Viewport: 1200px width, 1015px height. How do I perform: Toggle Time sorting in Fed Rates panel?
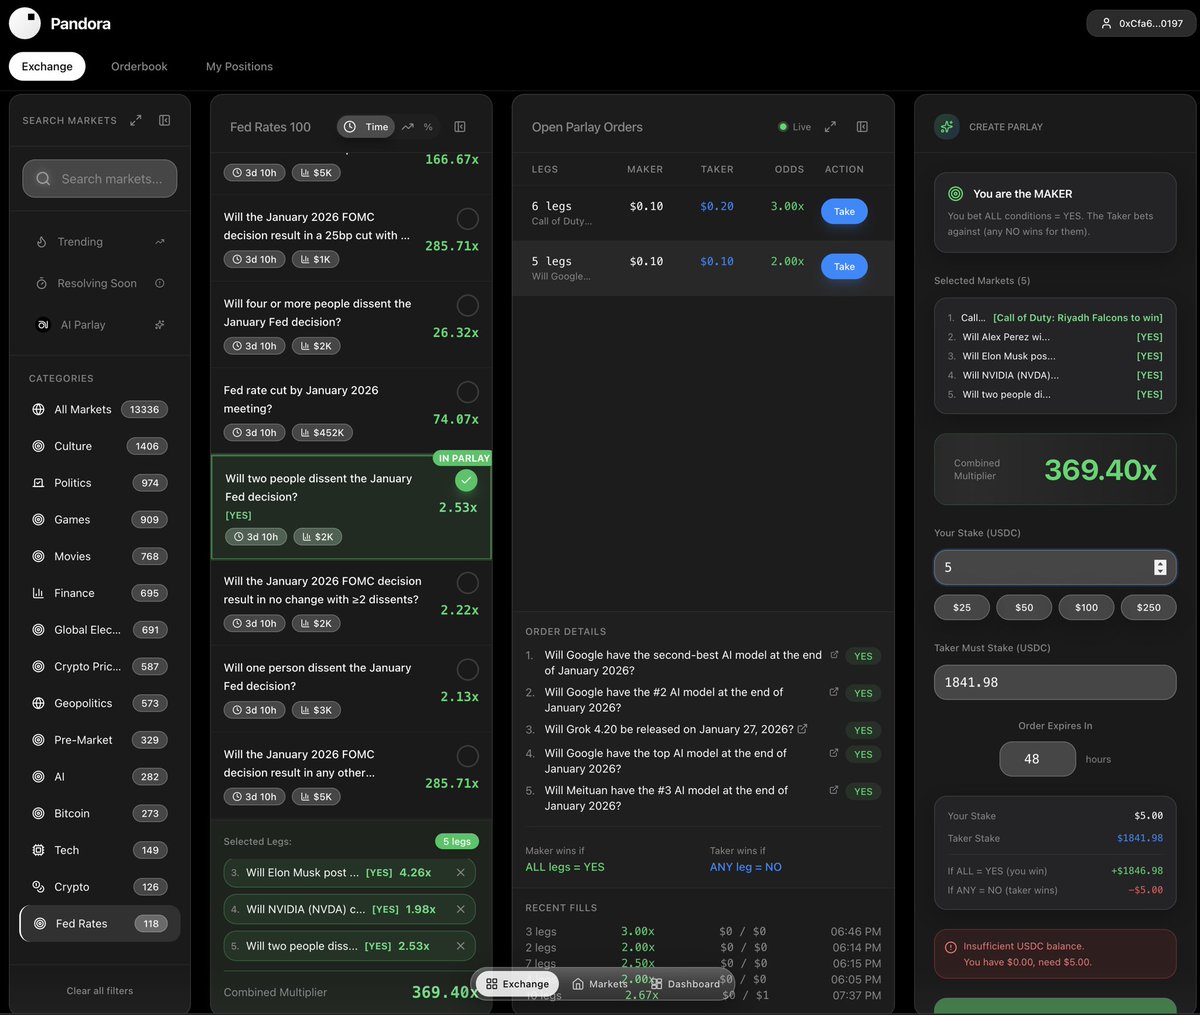tap(366, 127)
